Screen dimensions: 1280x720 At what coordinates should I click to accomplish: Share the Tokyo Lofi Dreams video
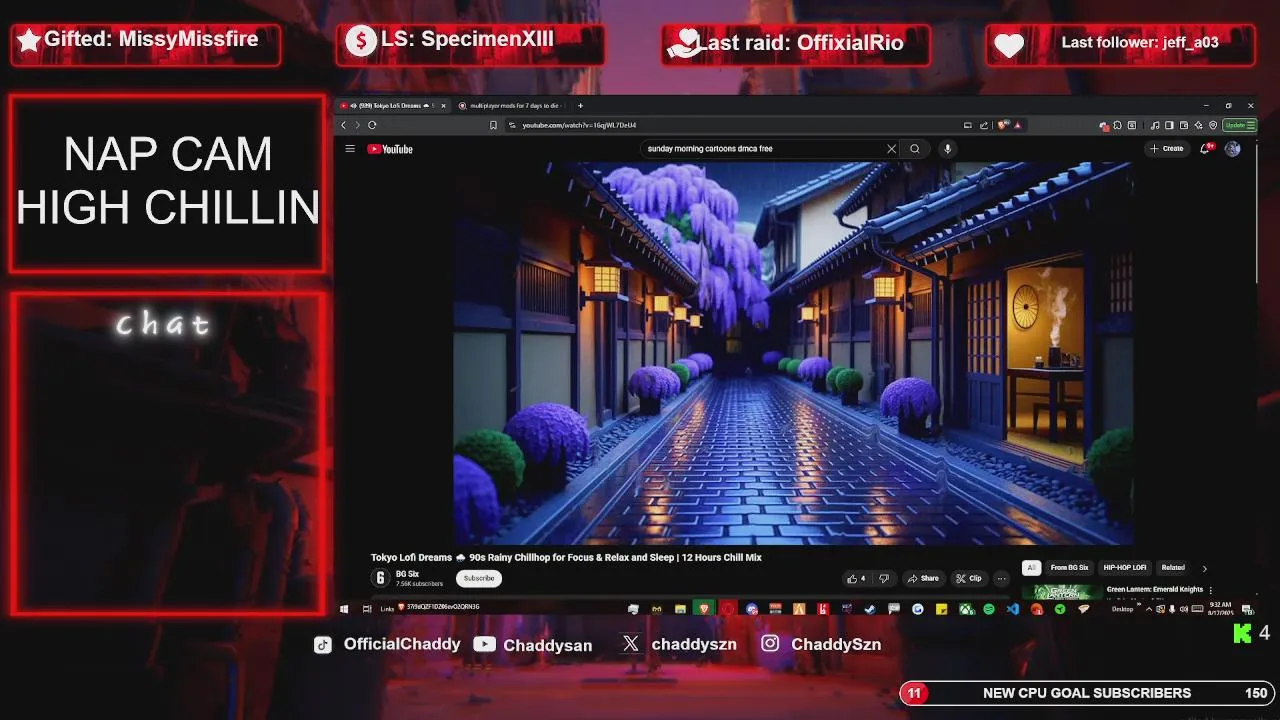(923, 578)
